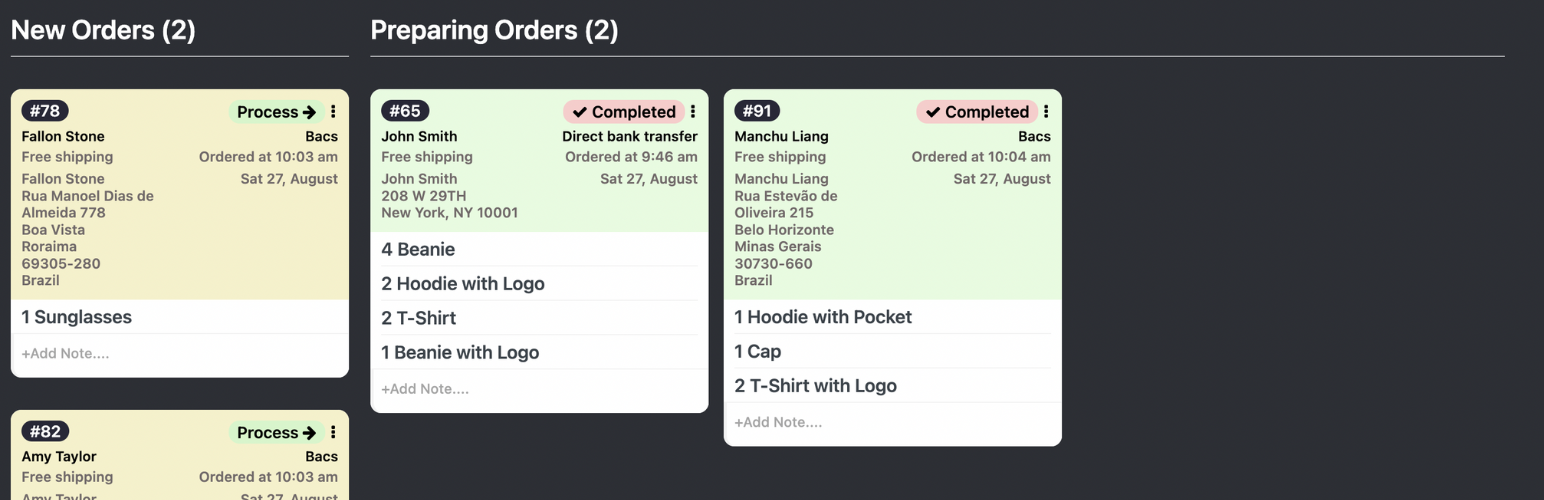The height and width of the screenshot is (500, 1544).
Task: Click the #82 order number badge
Action: (x=45, y=432)
